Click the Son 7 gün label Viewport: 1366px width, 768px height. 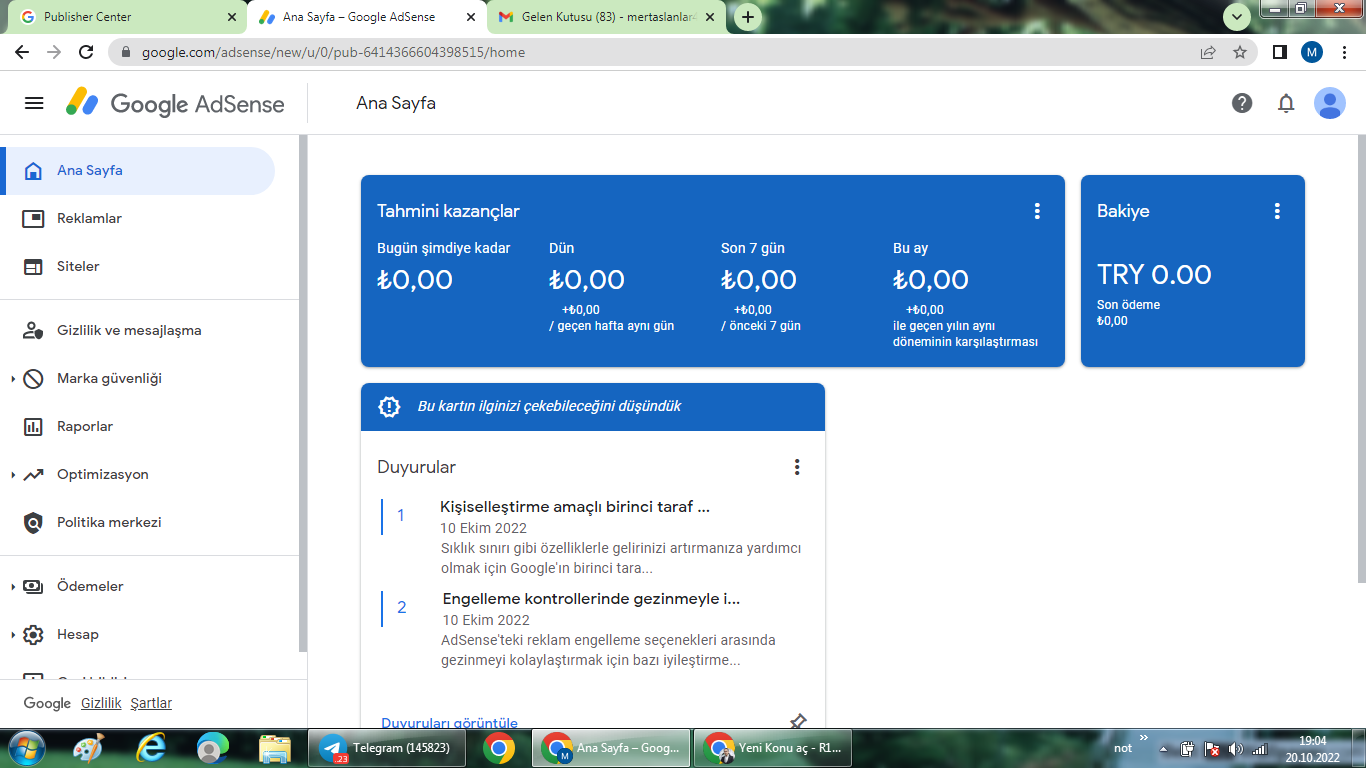(754, 248)
